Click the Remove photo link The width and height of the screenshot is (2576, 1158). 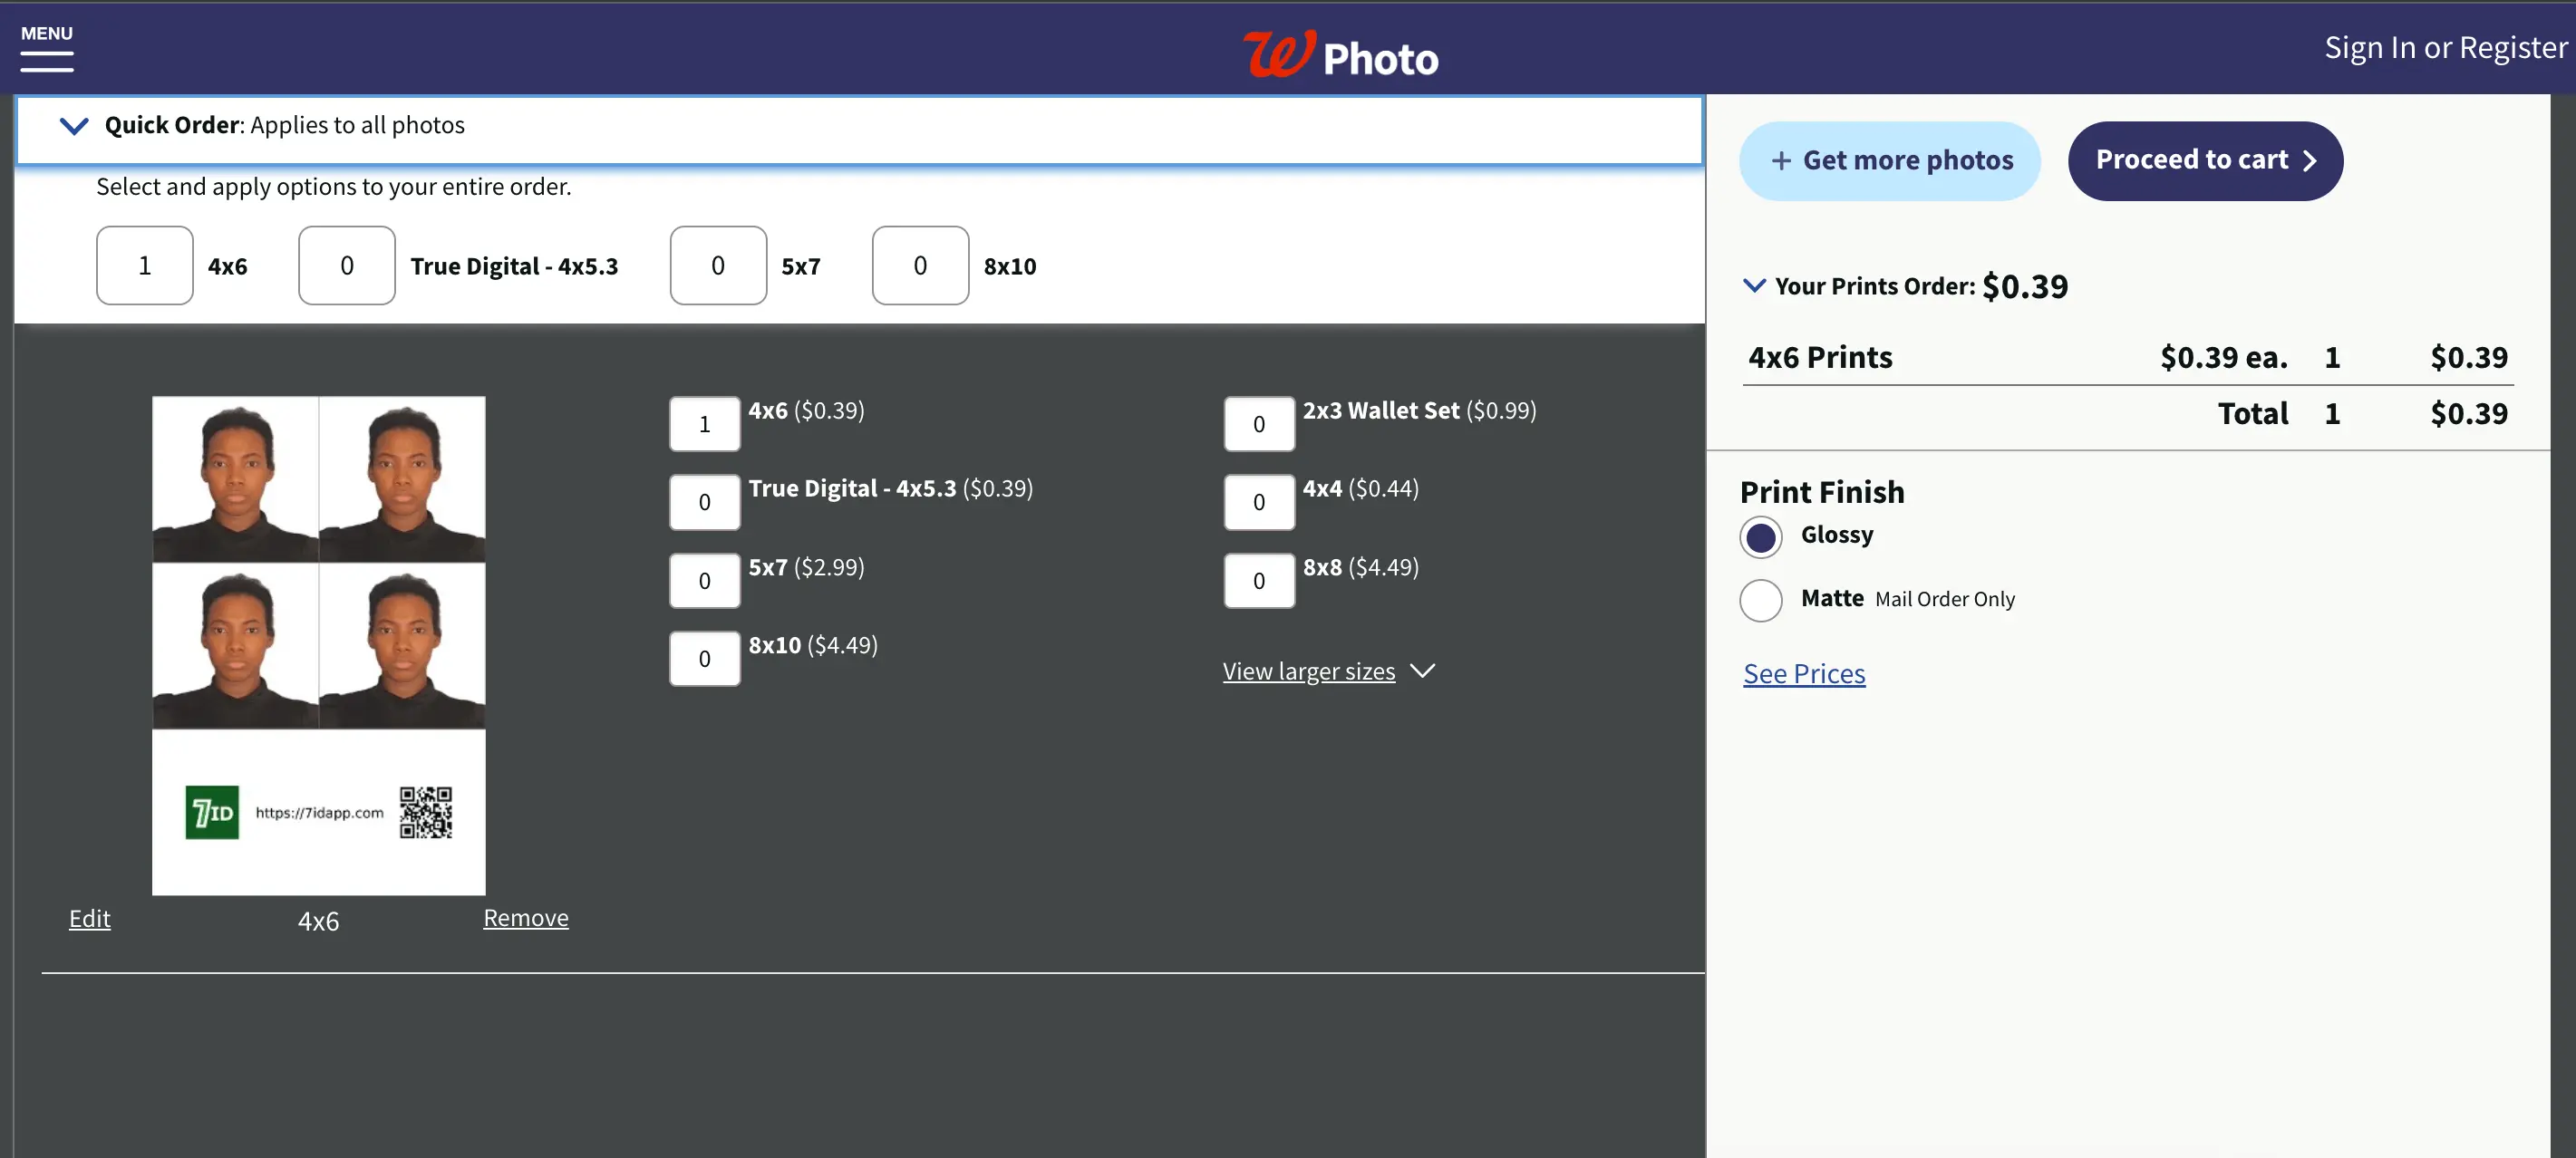(524, 917)
